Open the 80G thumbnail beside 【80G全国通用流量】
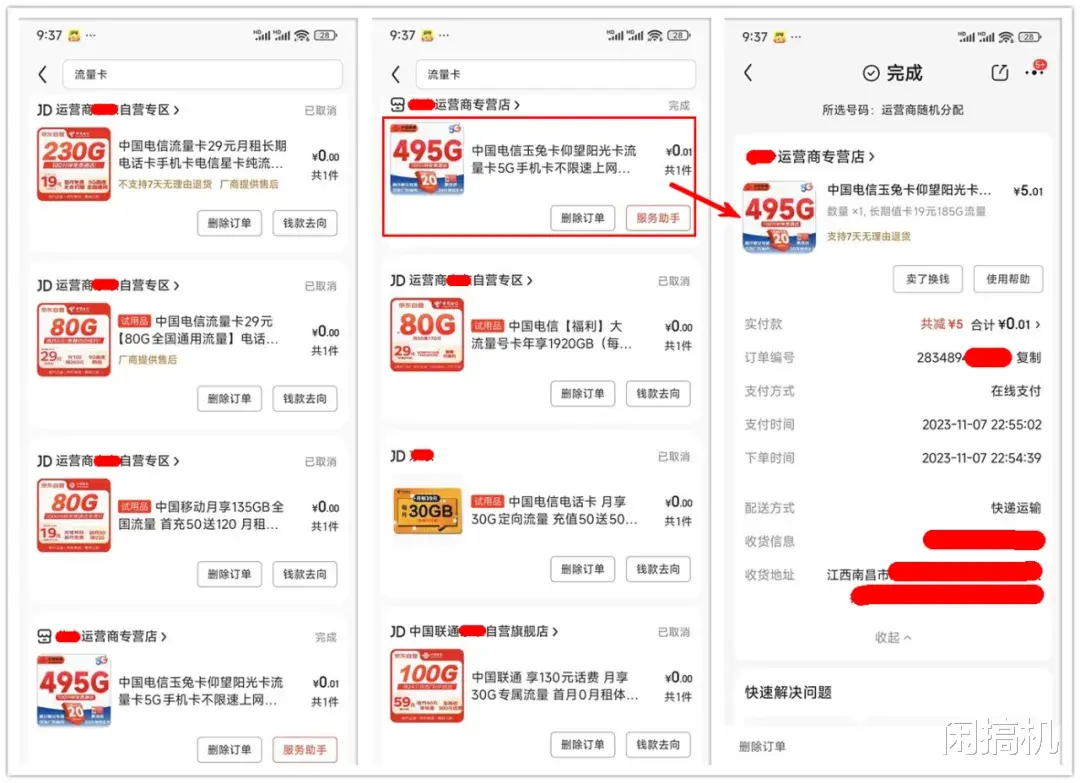The image size is (1080, 783). tap(74, 340)
